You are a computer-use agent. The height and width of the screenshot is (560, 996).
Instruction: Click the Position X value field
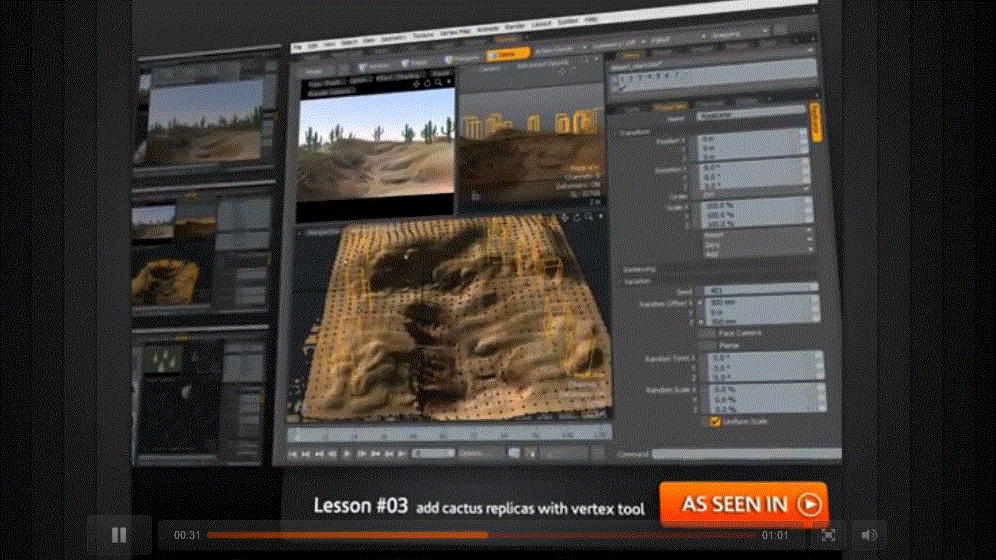(x=753, y=137)
